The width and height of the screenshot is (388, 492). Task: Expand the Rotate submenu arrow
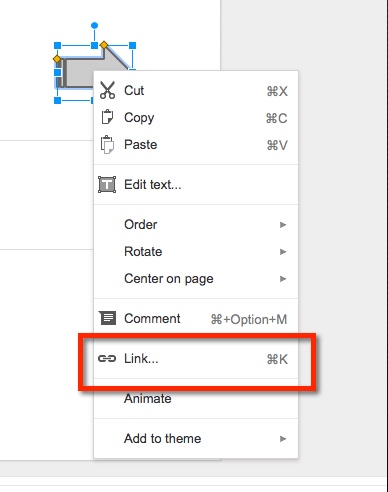(x=283, y=252)
